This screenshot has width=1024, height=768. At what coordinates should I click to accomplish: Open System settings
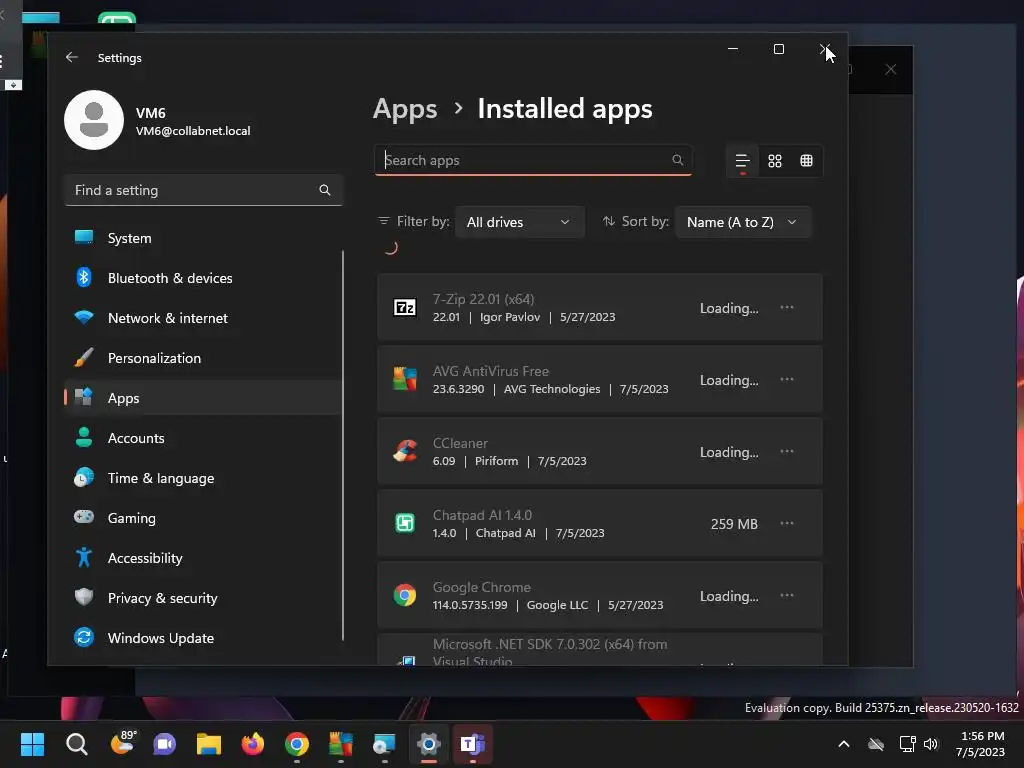coord(203,238)
